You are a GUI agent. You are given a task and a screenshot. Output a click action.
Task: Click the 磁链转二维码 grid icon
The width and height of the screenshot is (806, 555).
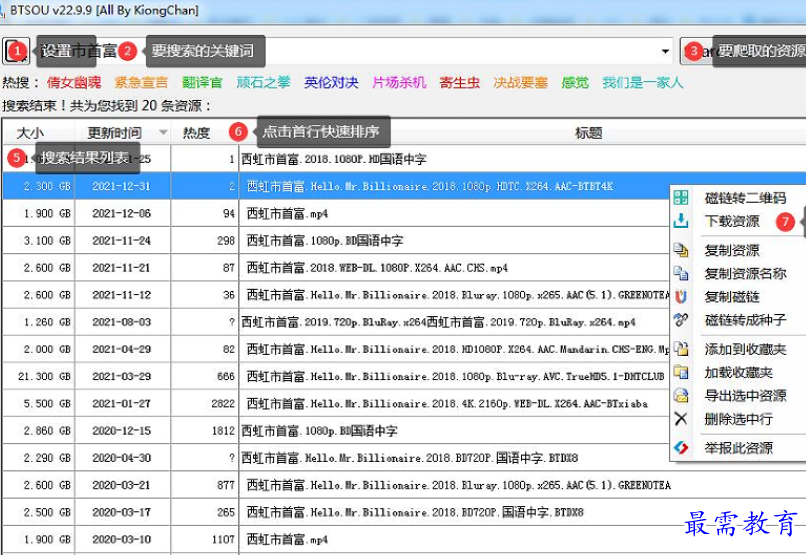point(681,197)
